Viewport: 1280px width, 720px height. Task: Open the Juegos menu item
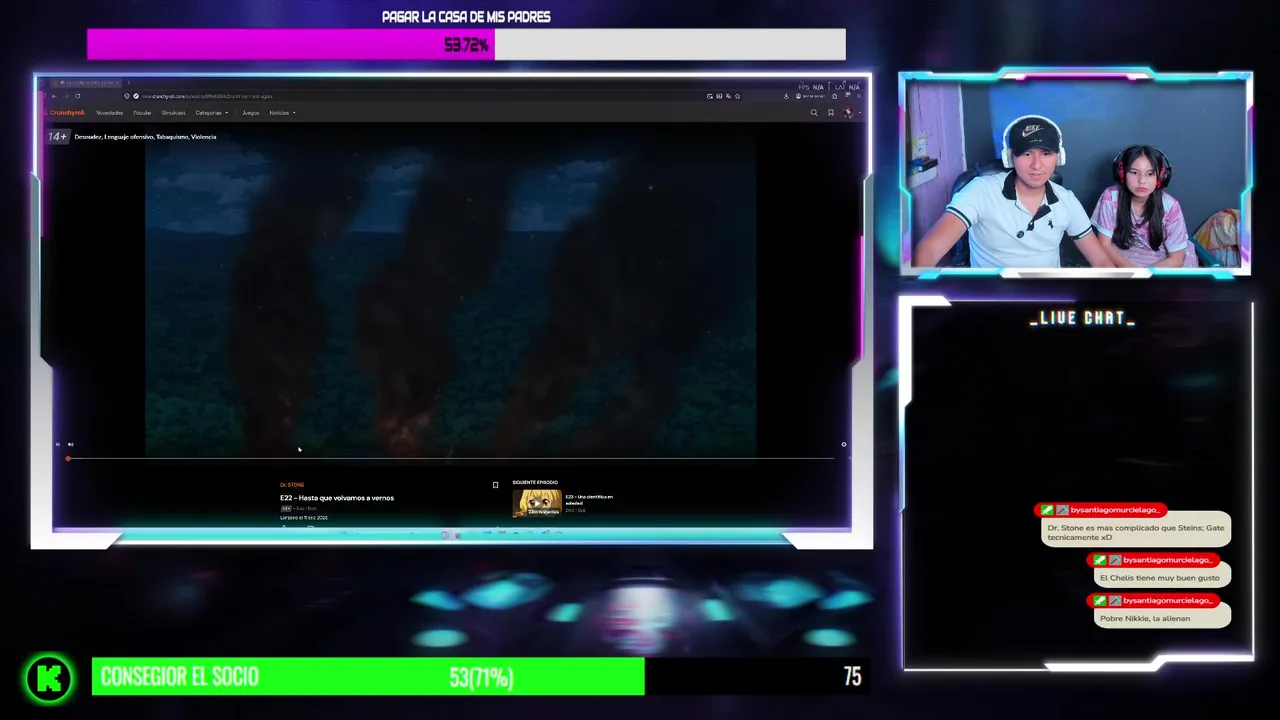point(250,113)
